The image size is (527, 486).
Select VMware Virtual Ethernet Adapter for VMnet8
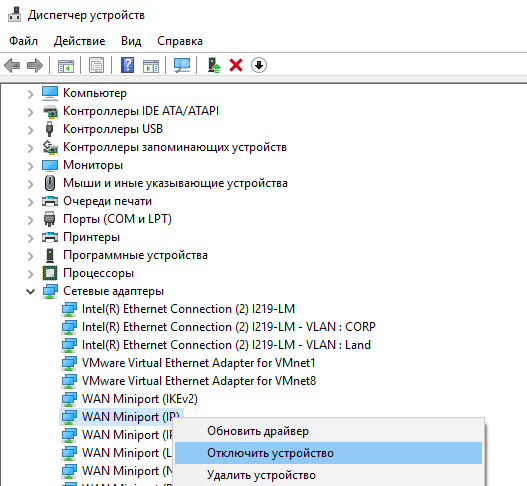(x=199, y=381)
